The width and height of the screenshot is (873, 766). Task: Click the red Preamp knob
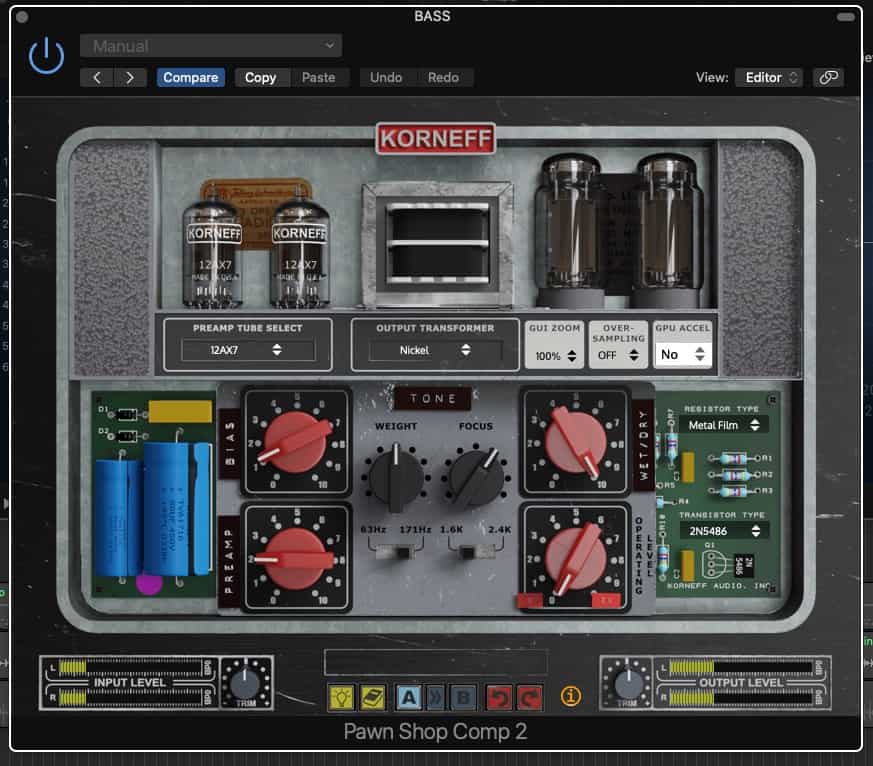coord(296,558)
